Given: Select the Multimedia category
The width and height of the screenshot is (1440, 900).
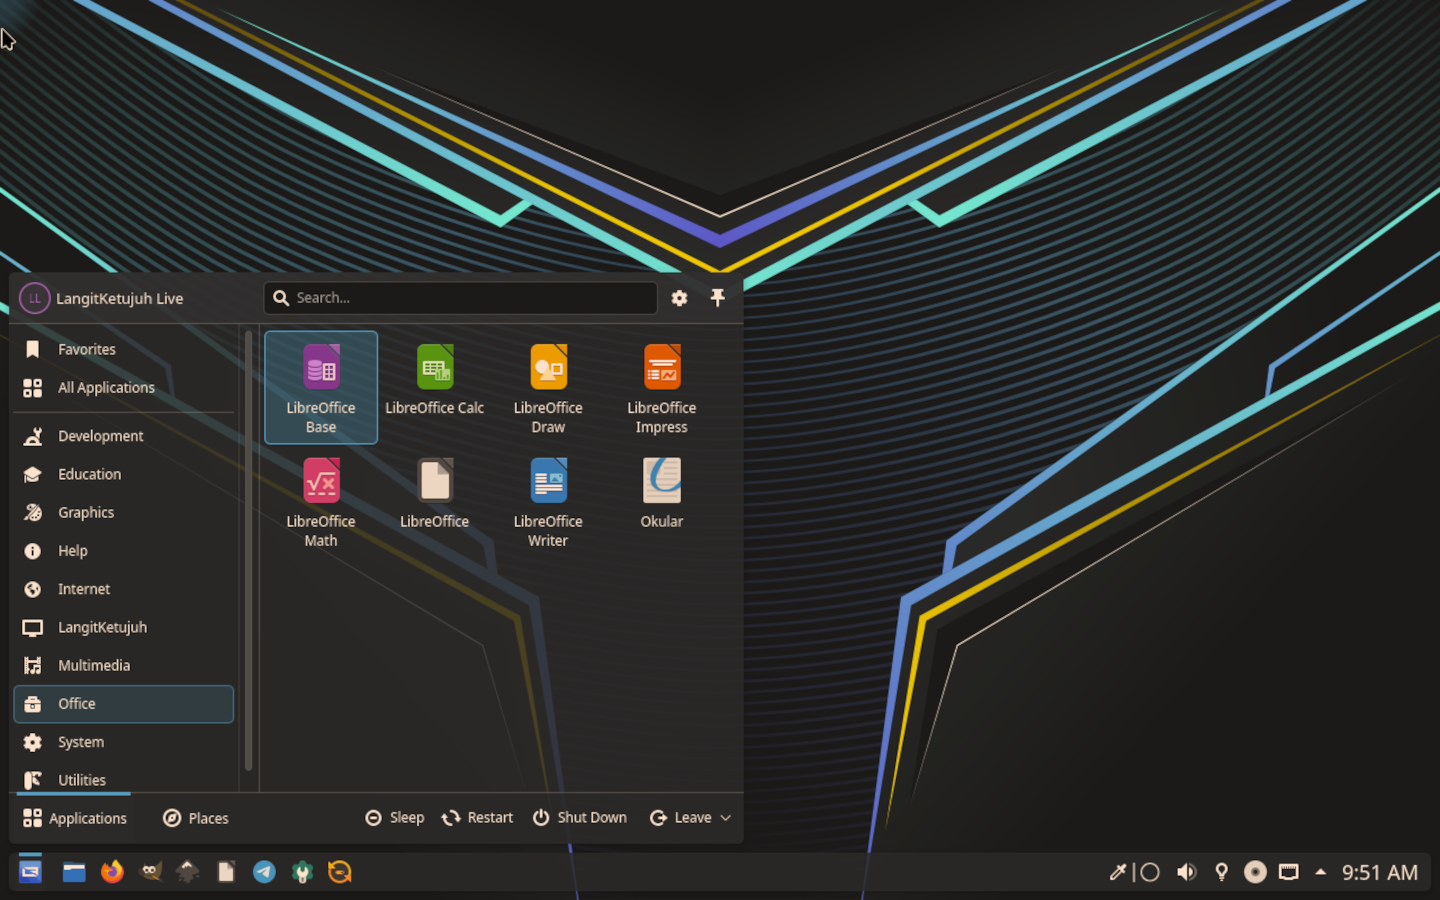Looking at the screenshot, I should tap(94, 666).
